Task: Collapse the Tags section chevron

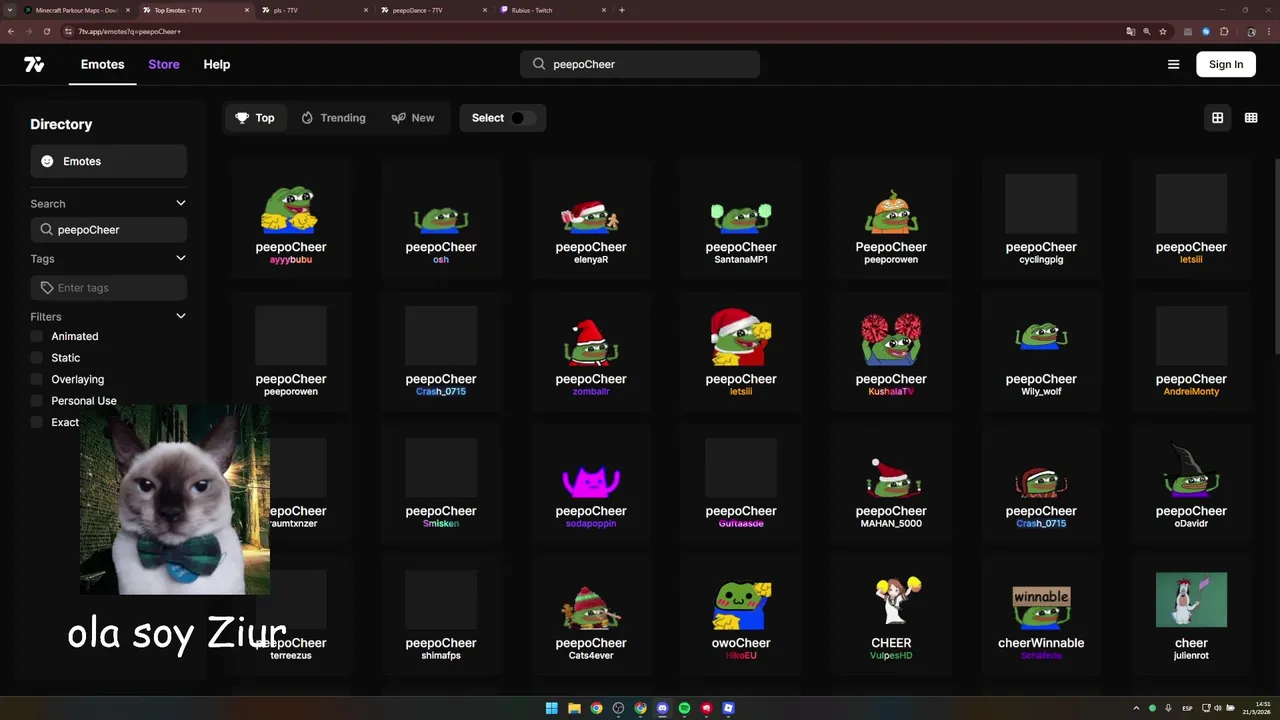Action: (181, 258)
